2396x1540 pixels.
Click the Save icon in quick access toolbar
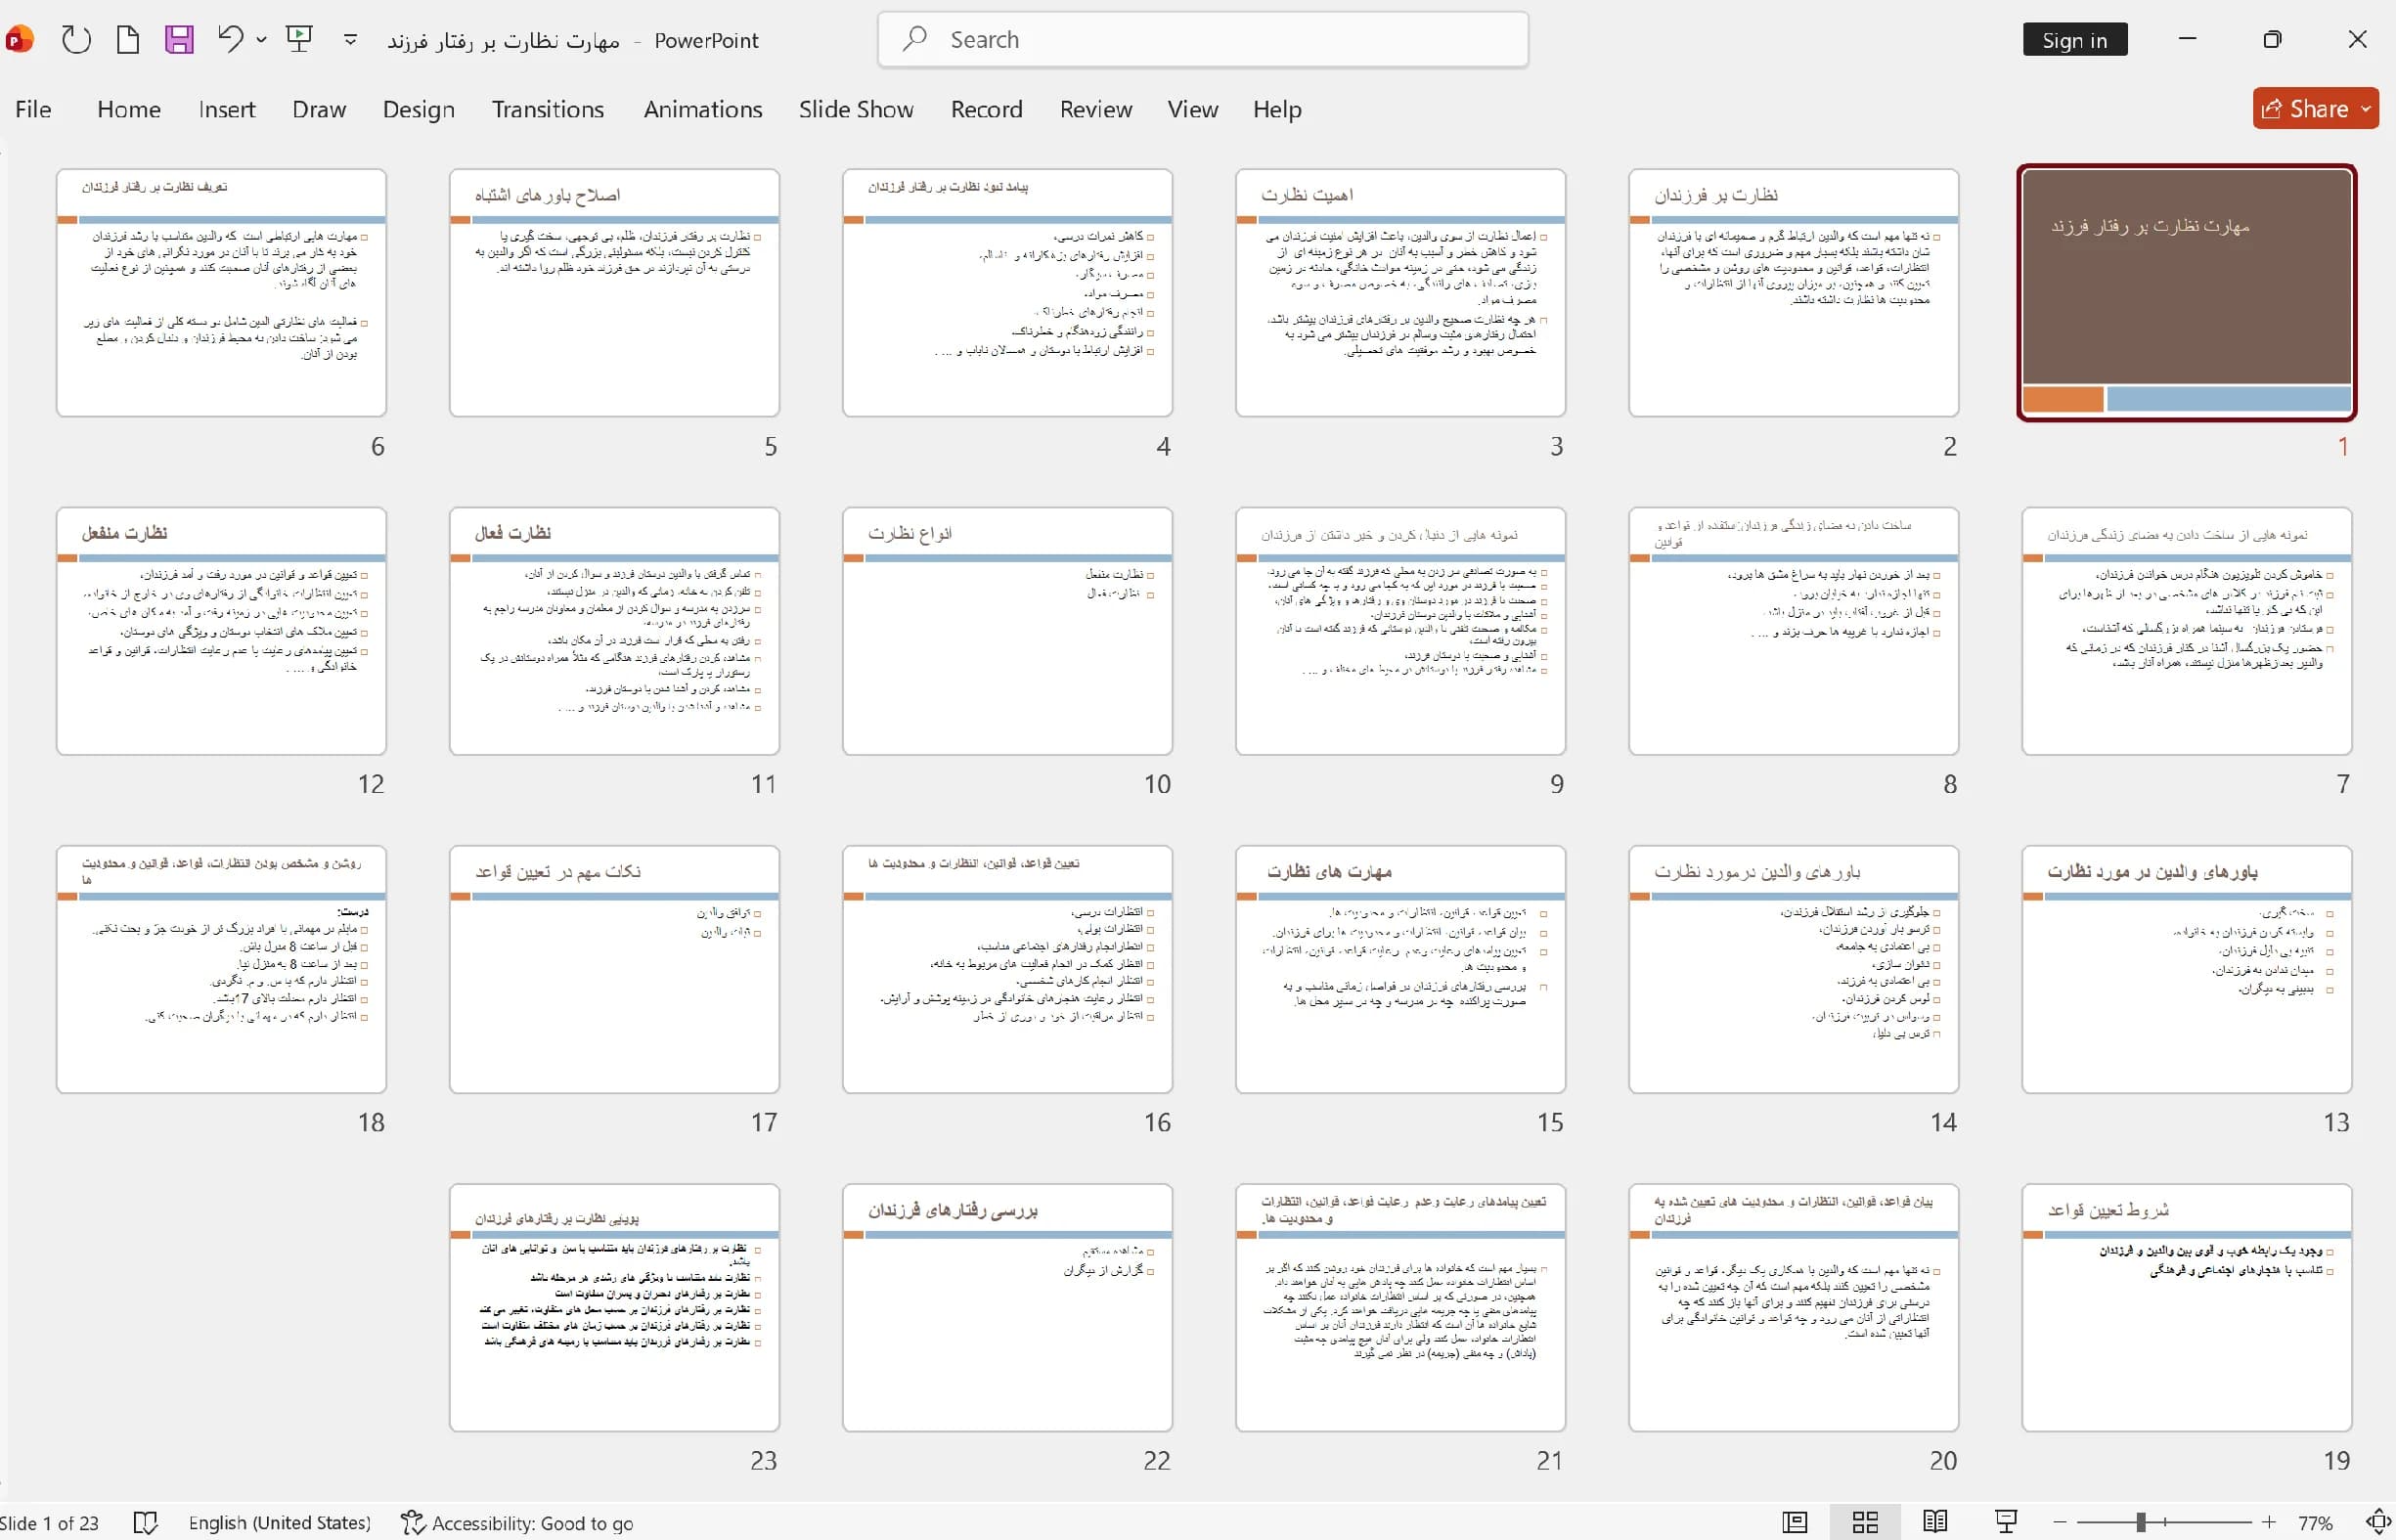[179, 40]
